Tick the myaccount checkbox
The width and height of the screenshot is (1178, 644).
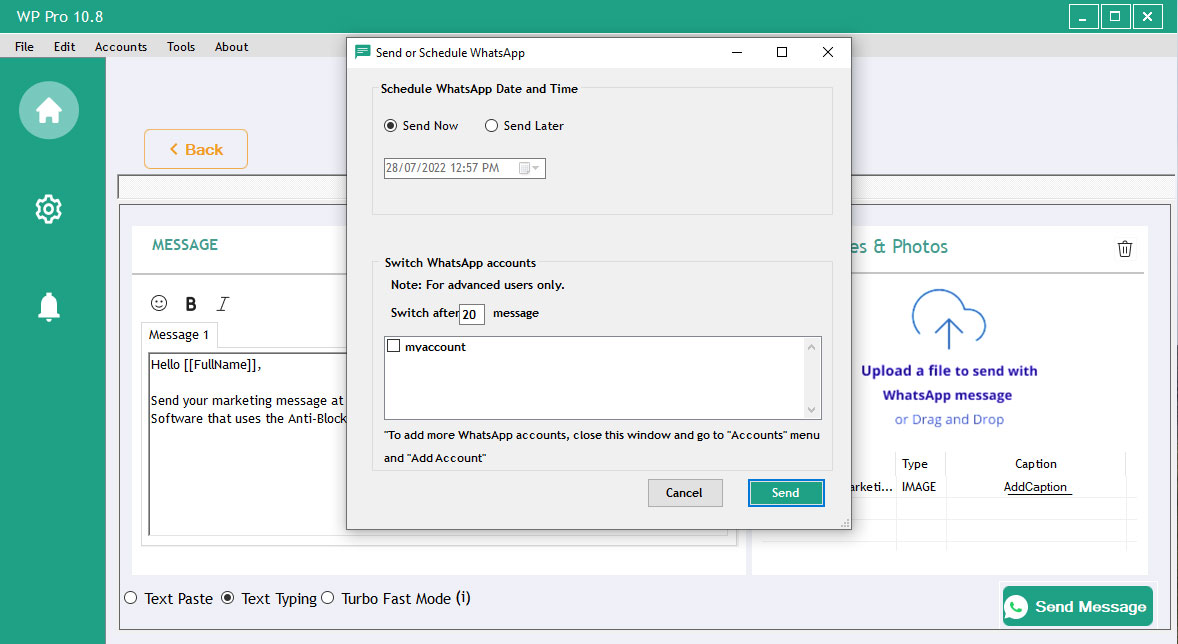tap(394, 346)
